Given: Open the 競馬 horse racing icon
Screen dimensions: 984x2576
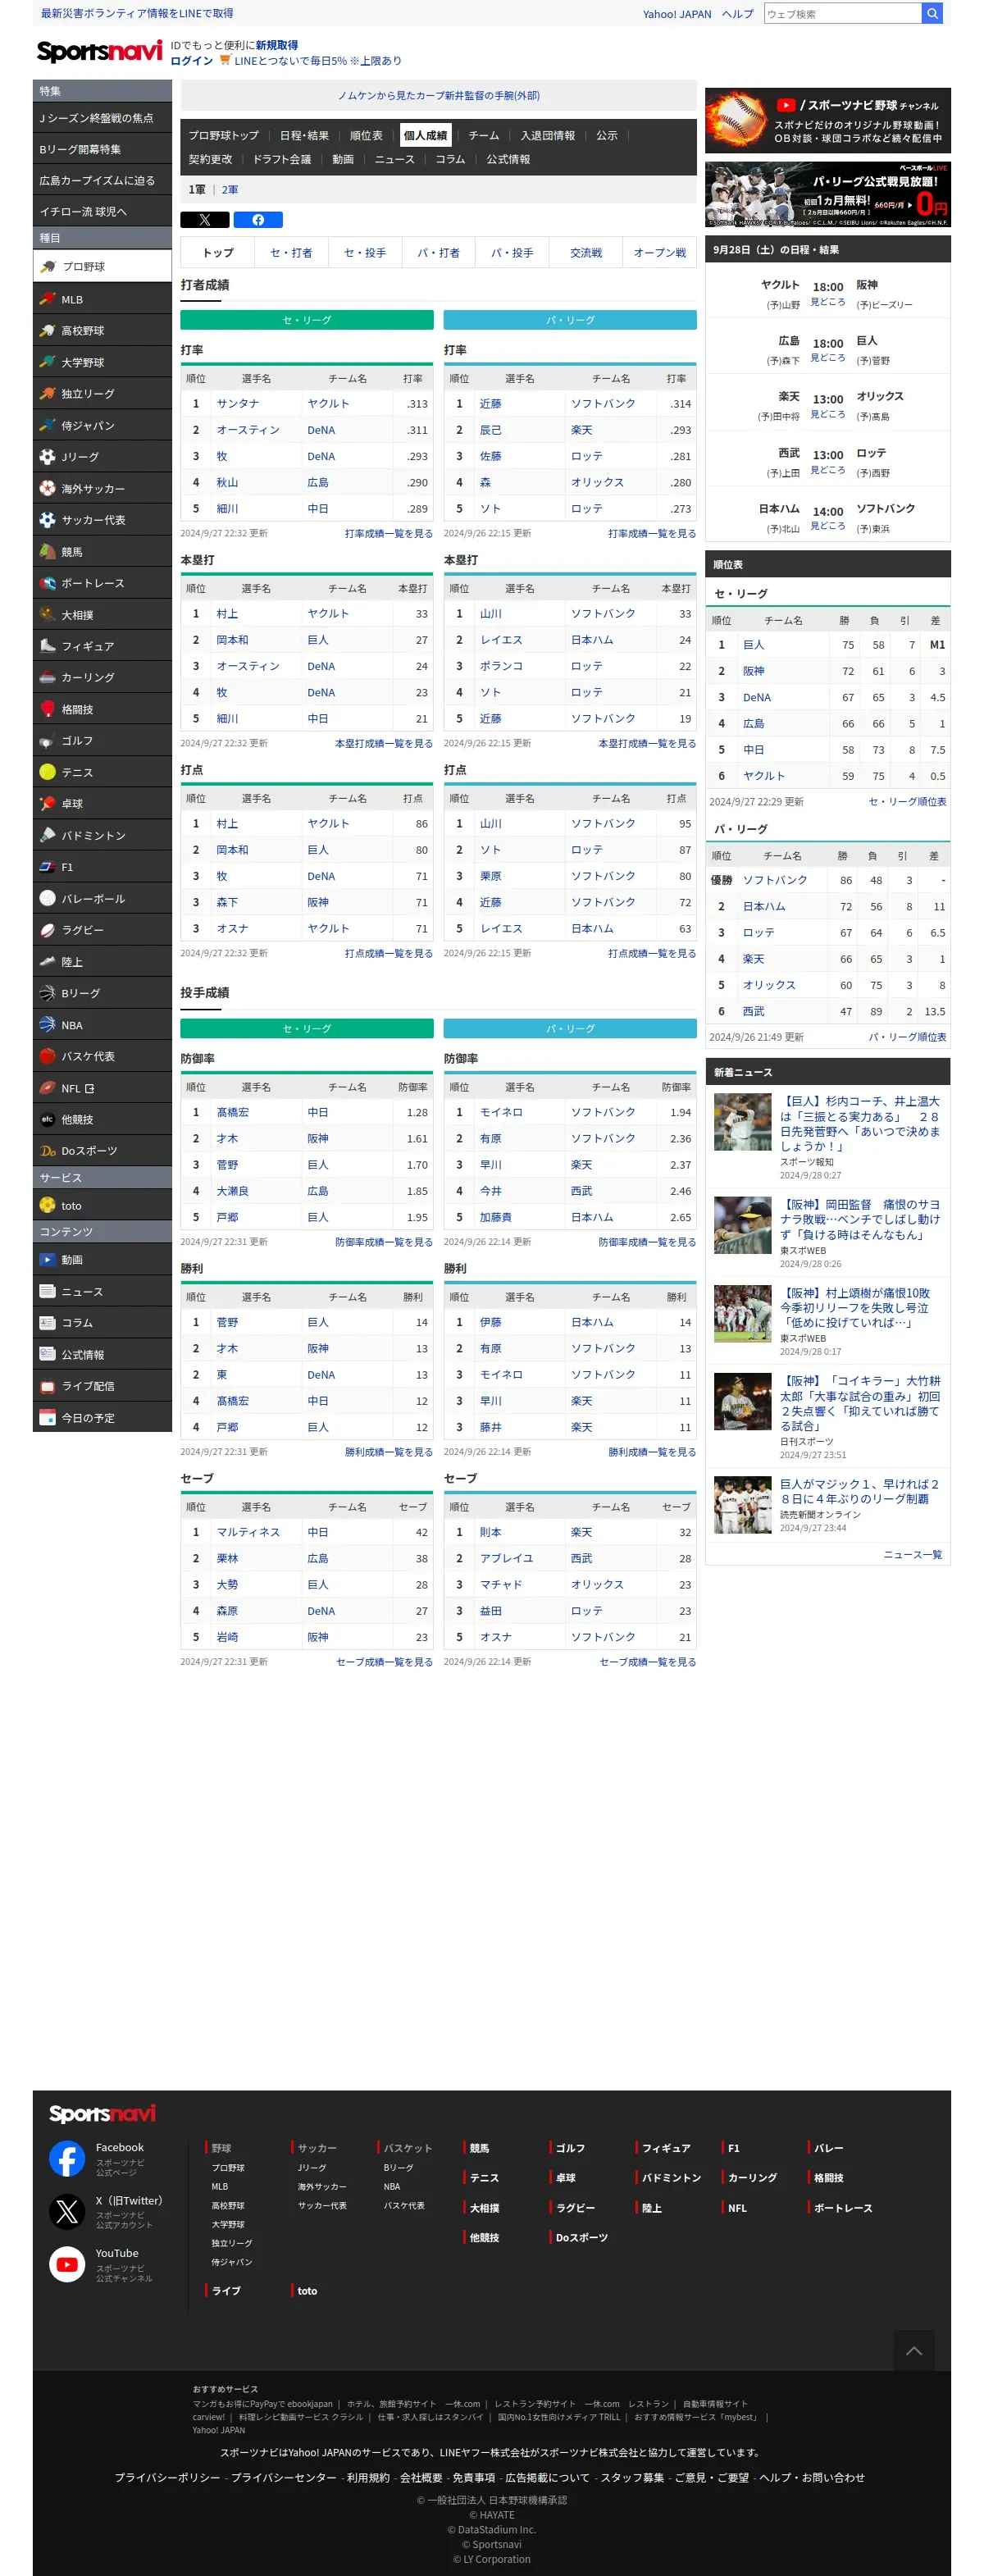Looking at the screenshot, I should pyautogui.click(x=47, y=551).
